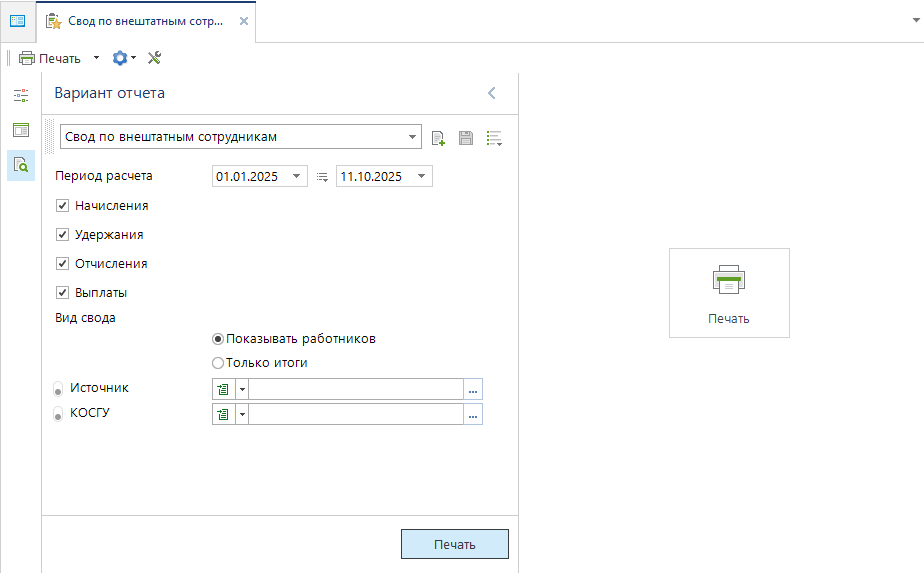Select the Только итоги radio option
The width and height of the screenshot is (924, 573).
pos(218,363)
